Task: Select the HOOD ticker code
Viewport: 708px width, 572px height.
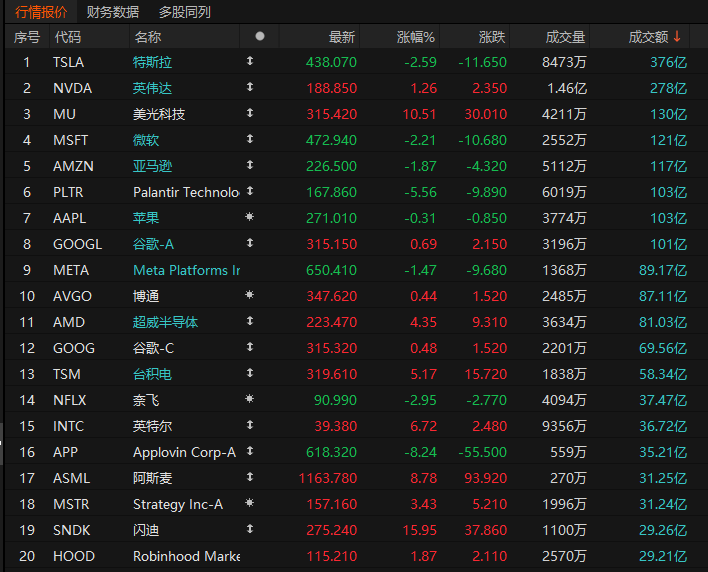Action: [74, 556]
